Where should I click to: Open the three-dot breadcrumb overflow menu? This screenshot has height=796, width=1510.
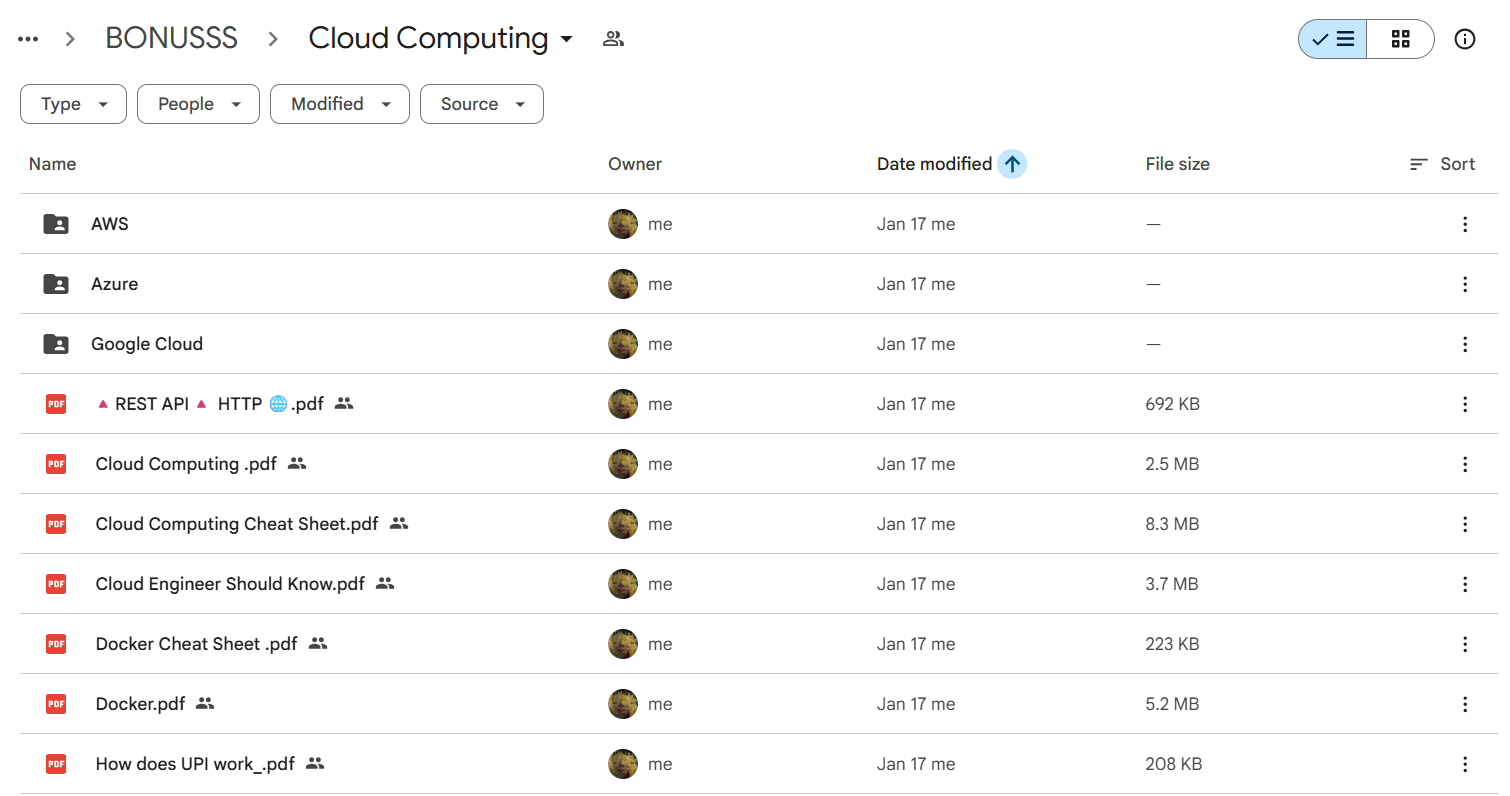pyautogui.click(x=28, y=39)
